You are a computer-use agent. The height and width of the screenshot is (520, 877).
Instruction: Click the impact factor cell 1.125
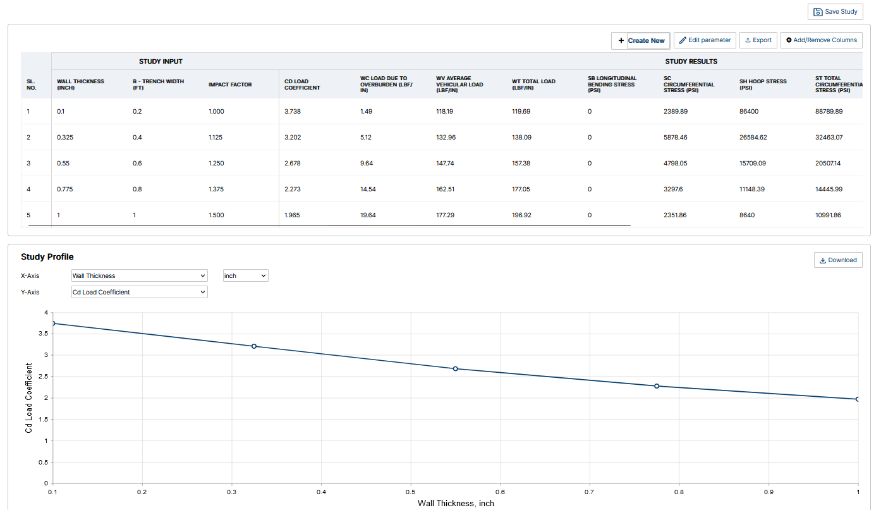pyautogui.click(x=215, y=138)
